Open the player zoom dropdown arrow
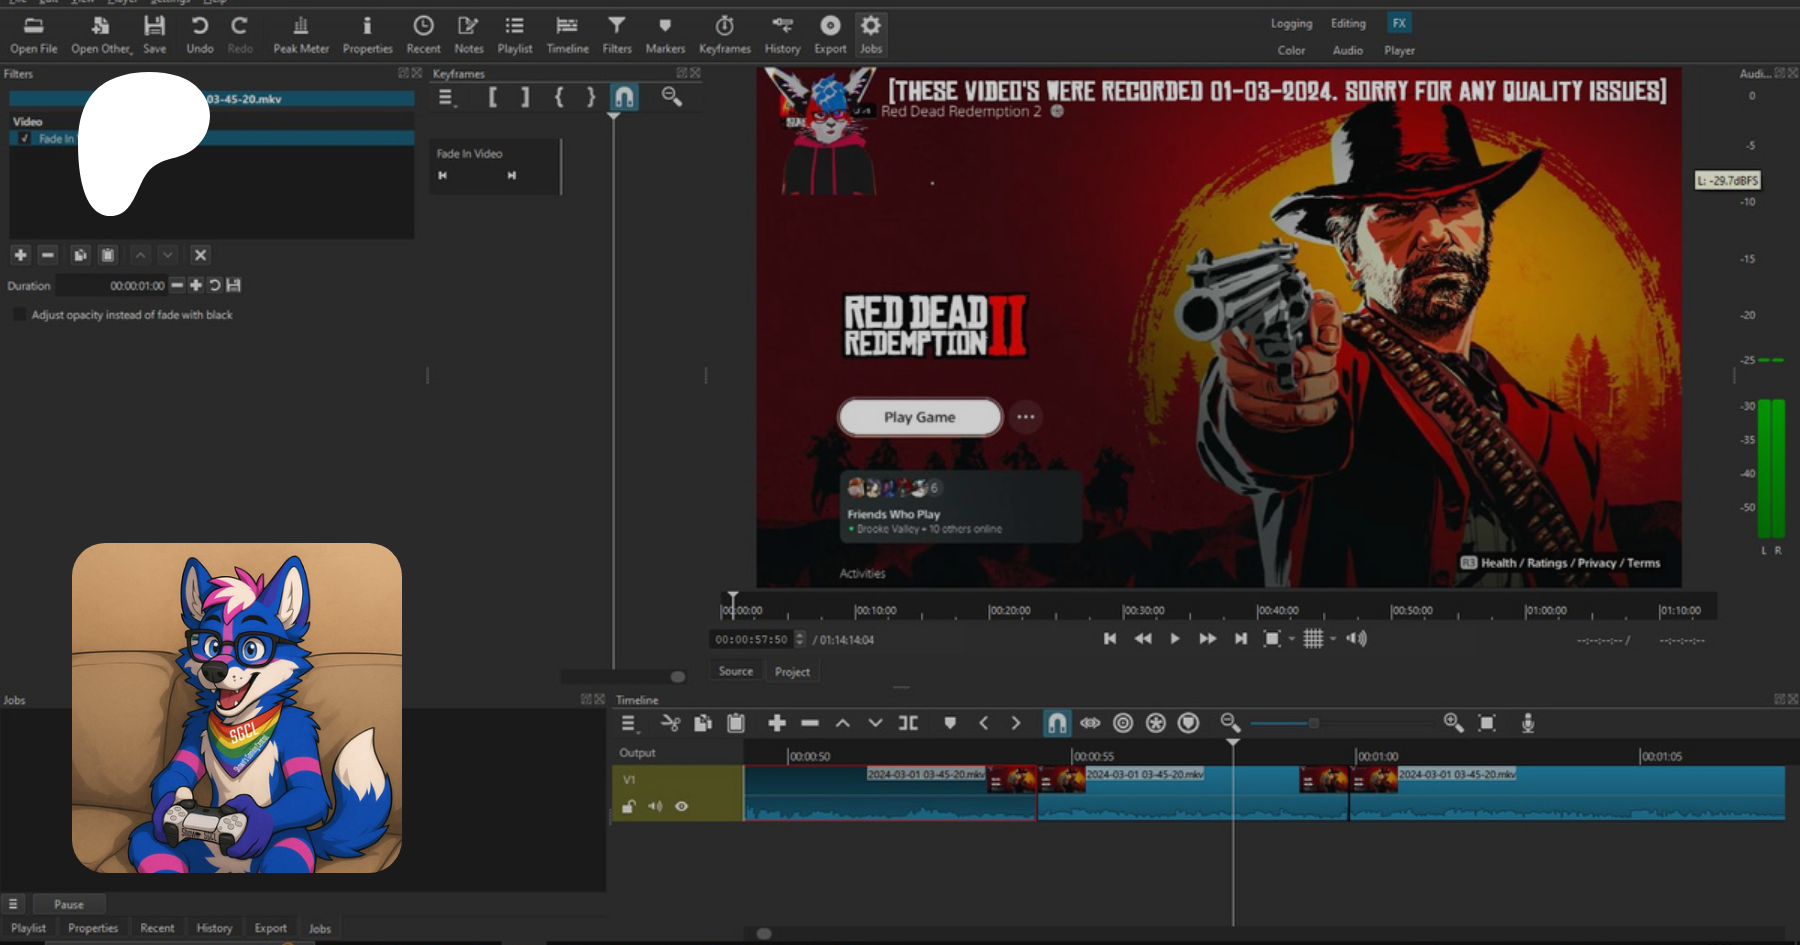 pyautogui.click(x=1292, y=639)
